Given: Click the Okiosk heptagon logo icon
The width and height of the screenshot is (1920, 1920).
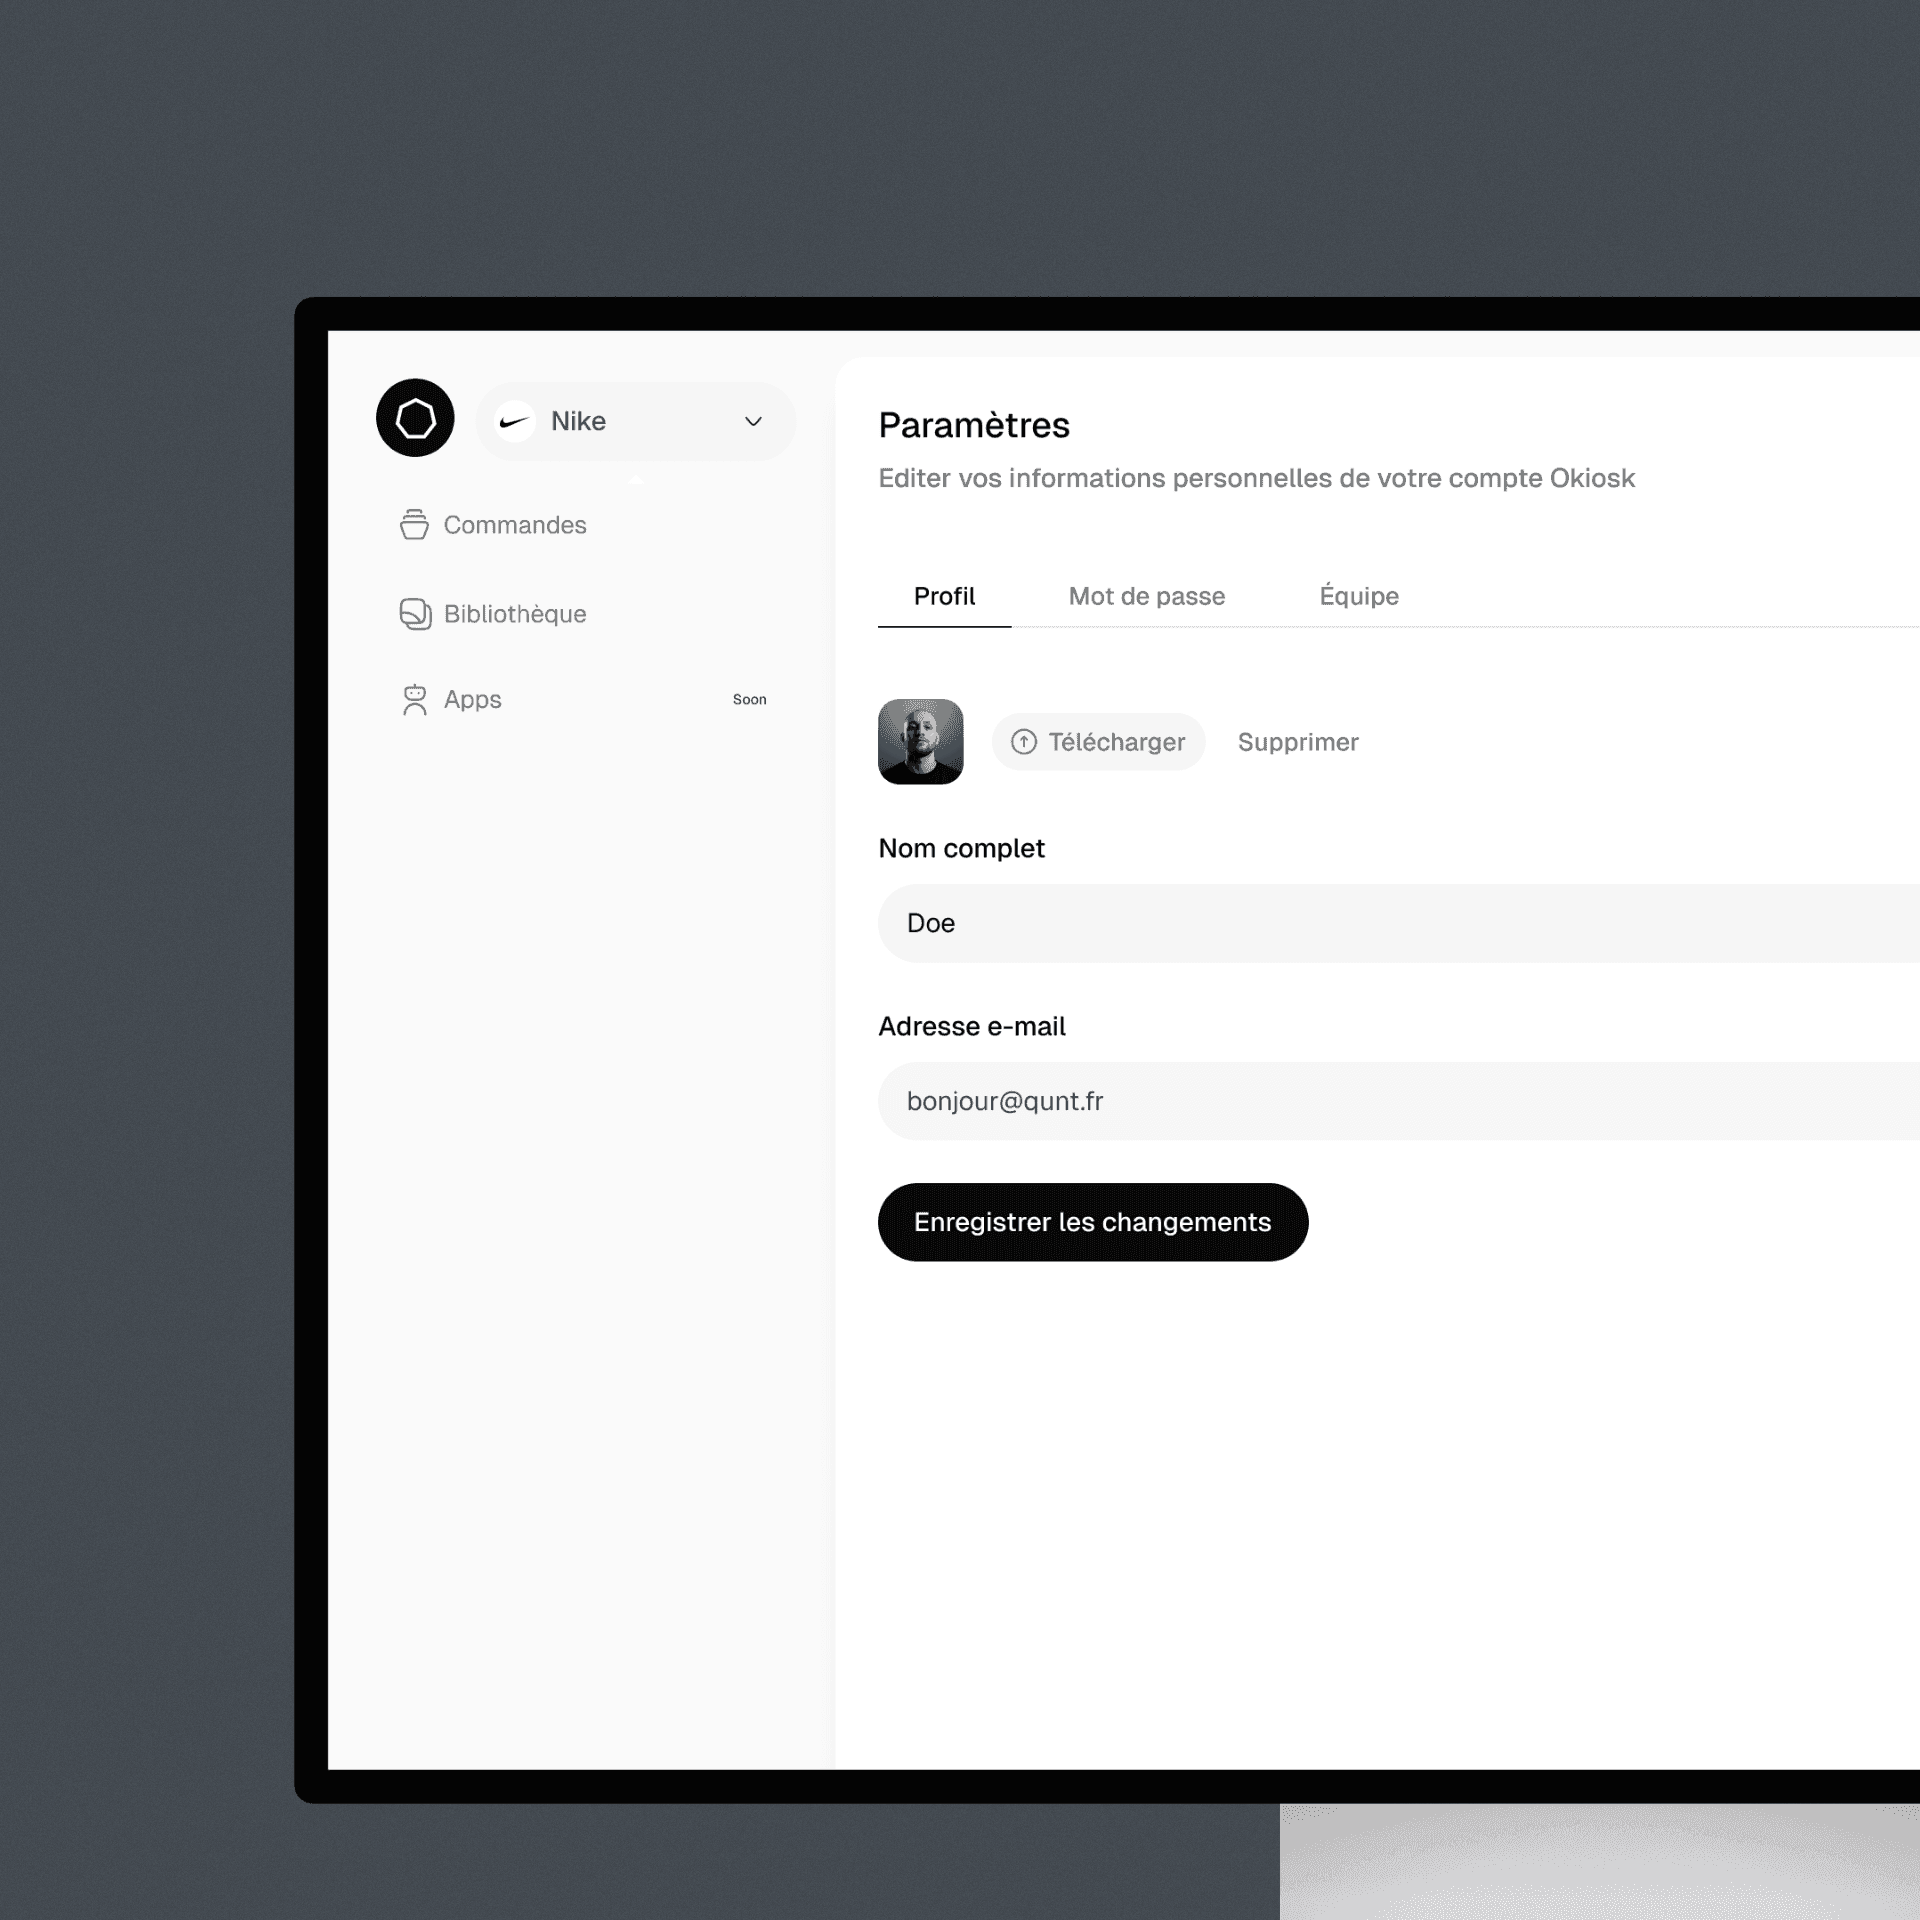Looking at the screenshot, I should [415, 418].
